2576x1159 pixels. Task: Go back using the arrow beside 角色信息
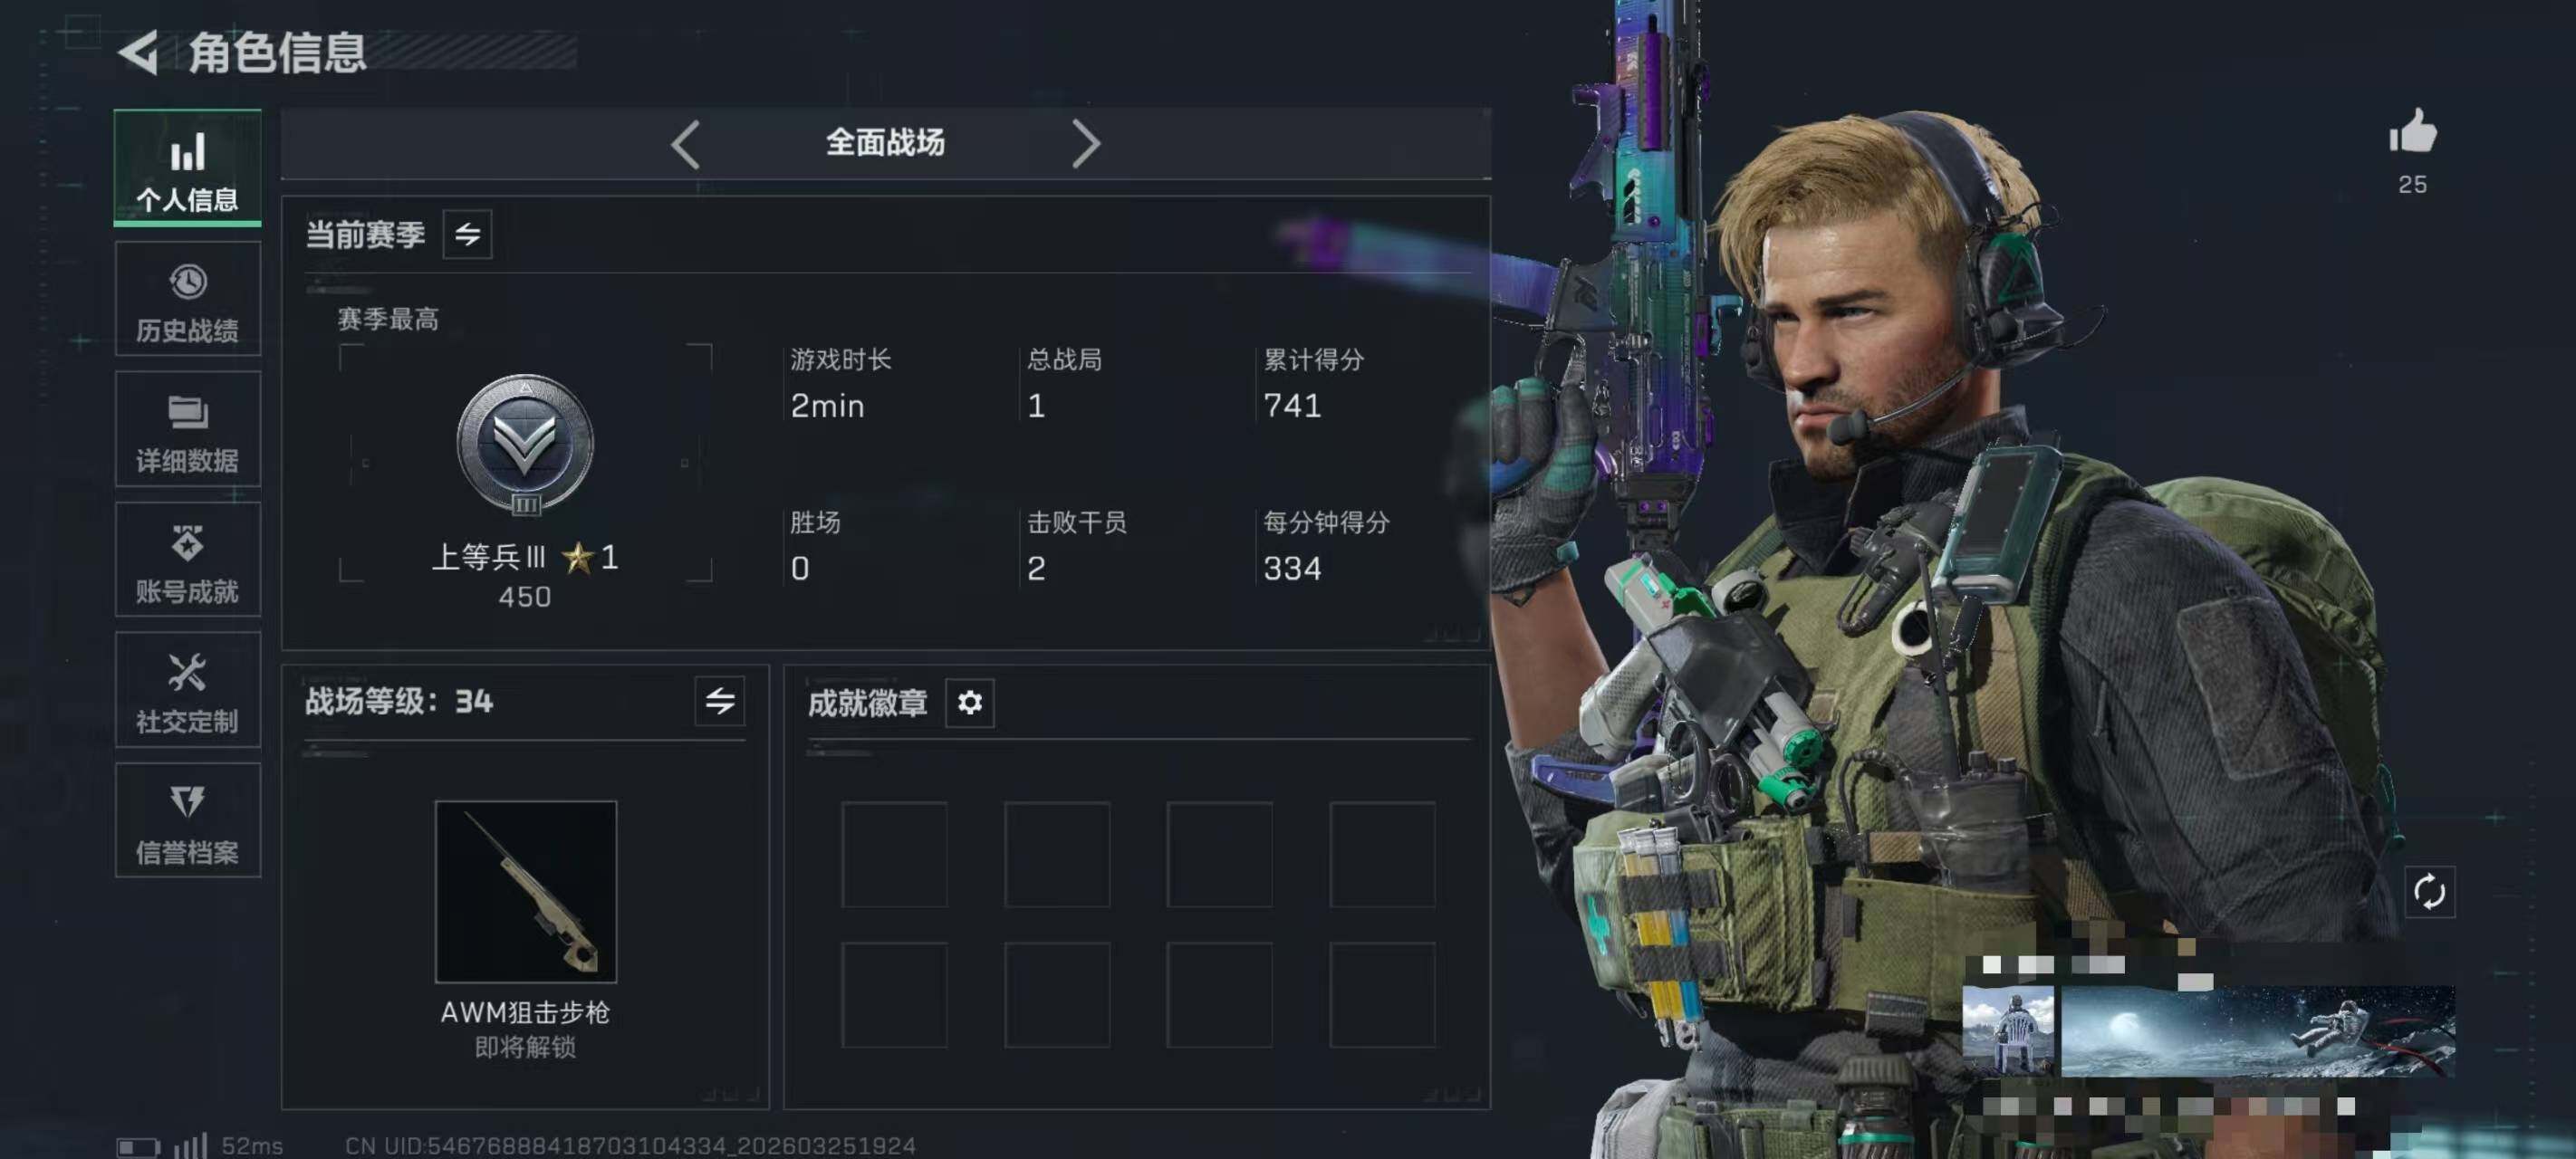tap(139, 52)
